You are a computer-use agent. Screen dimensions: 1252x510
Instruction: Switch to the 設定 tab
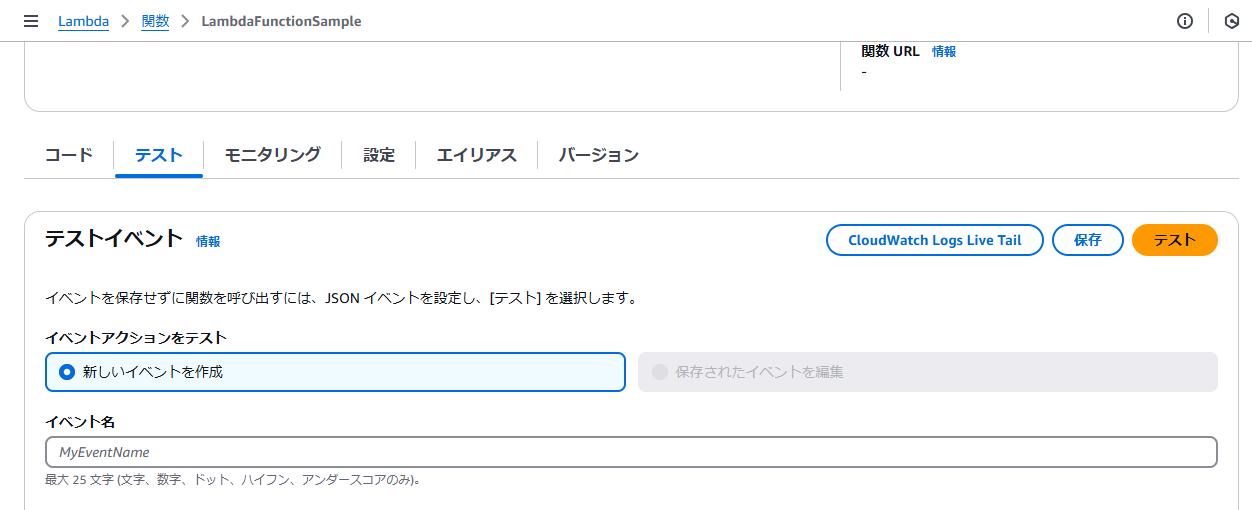coord(379,155)
